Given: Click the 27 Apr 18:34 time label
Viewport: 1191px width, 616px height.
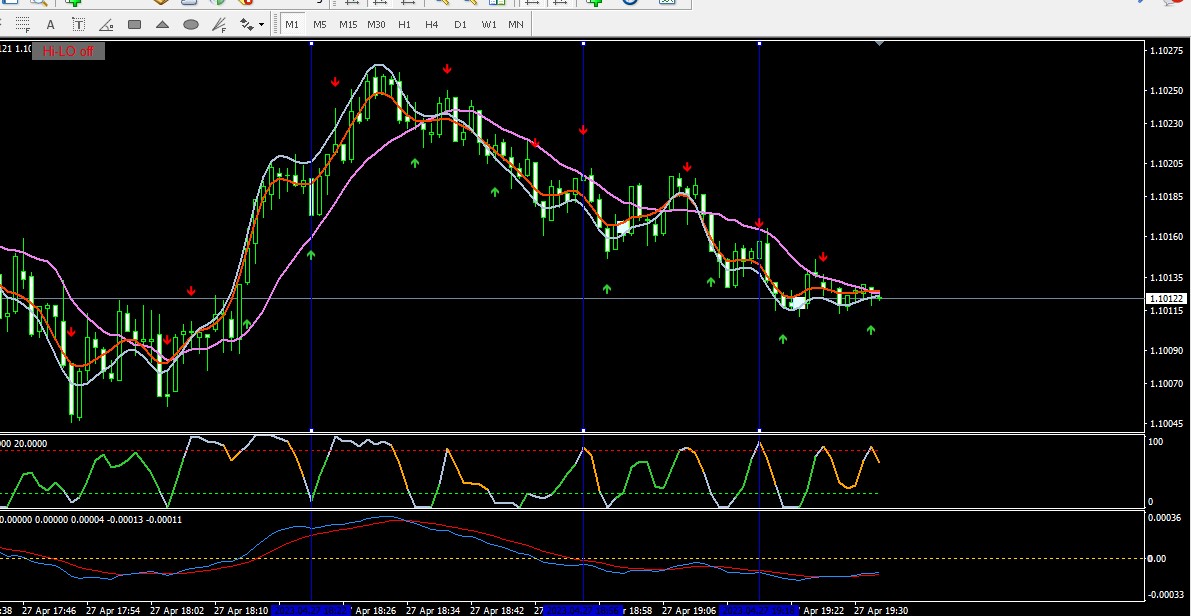Looking at the screenshot, I should point(433,610).
